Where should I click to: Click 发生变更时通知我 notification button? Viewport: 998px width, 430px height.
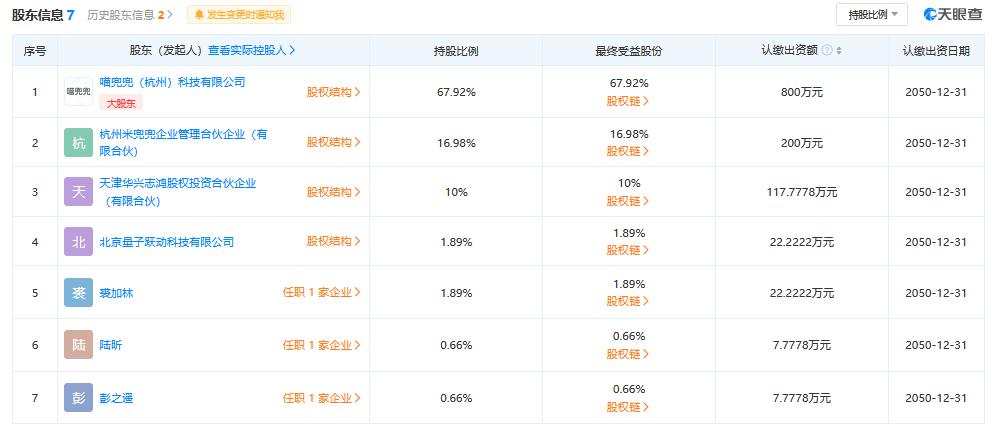pyautogui.click(x=239, y=15)
